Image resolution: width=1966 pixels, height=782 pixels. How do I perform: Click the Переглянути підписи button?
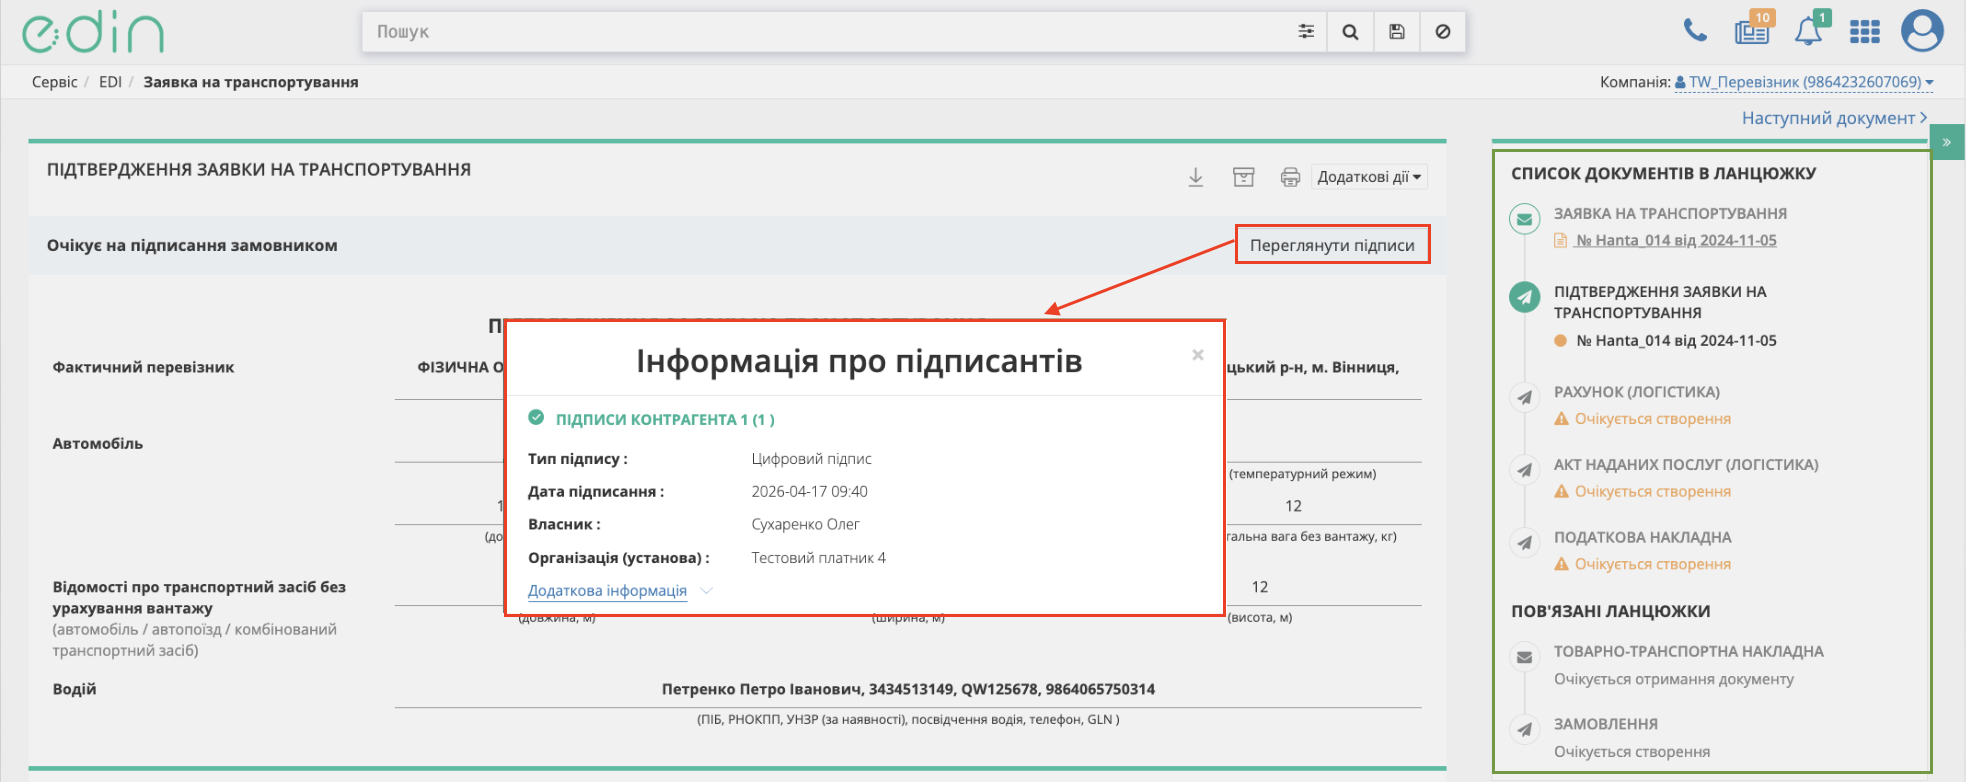pos(1332,245)
